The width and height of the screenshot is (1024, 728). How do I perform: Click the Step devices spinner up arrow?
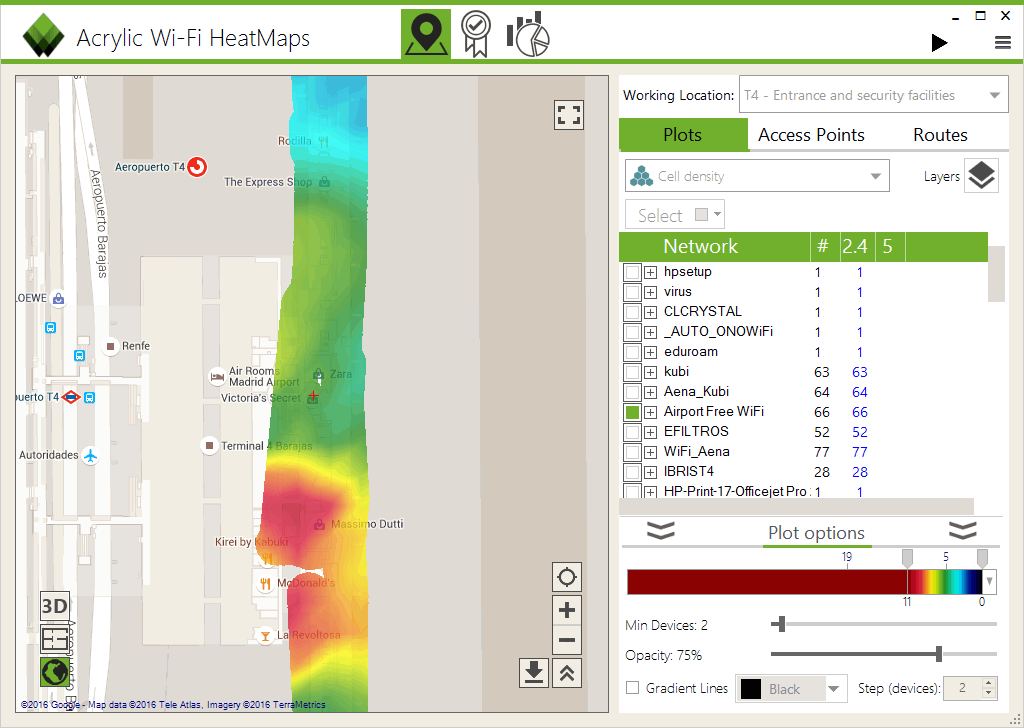click(x=989, y=682)
